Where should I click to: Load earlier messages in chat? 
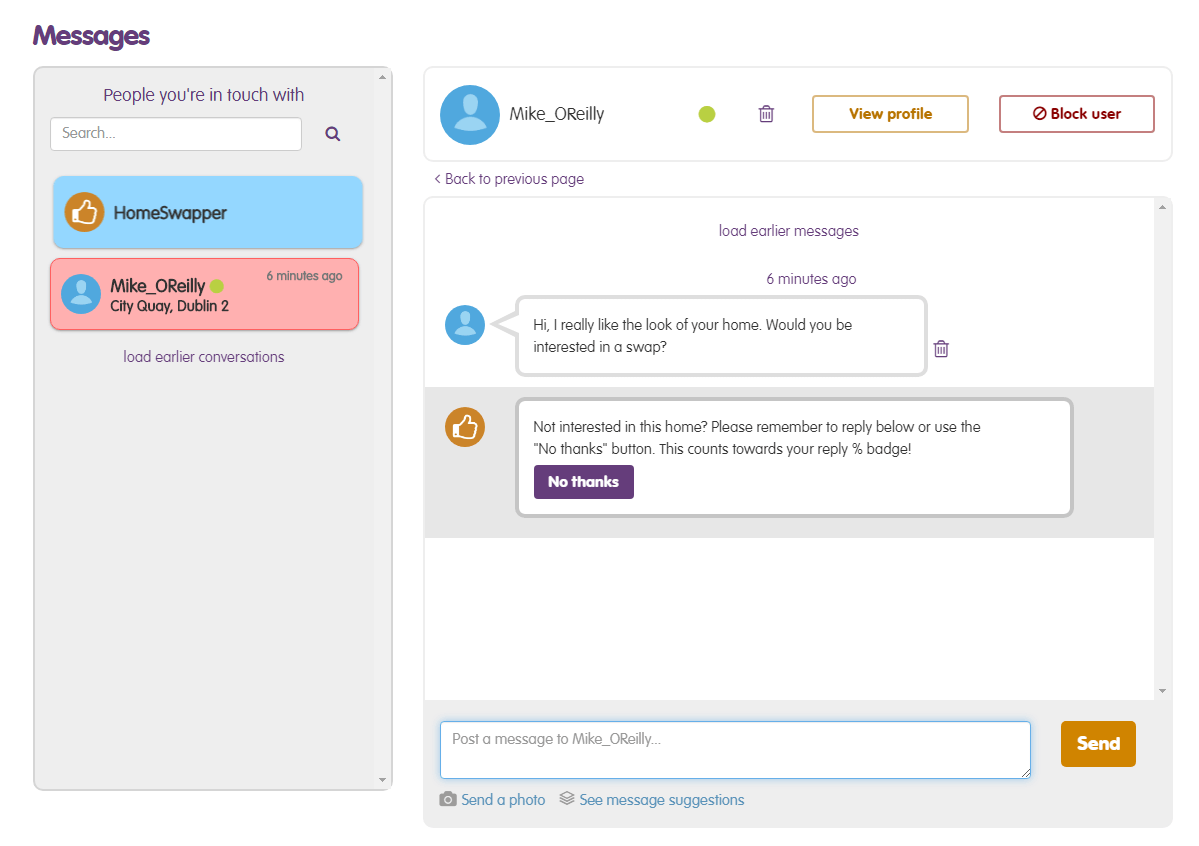point(788,231)
